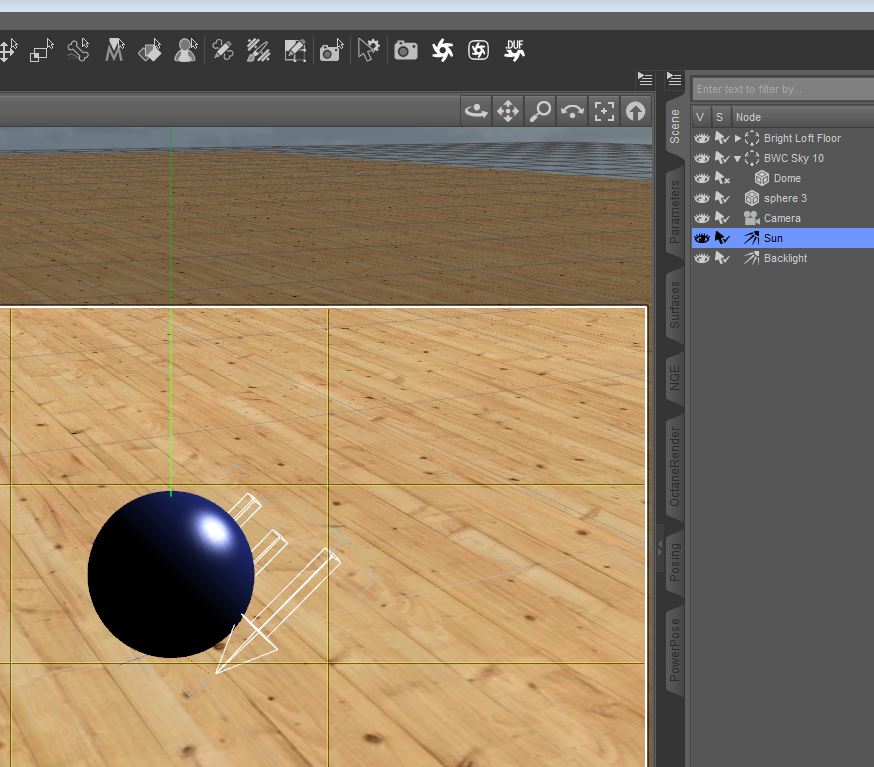874x767 pixels.
Task: Hide the Backlight node
Action: 702,258
